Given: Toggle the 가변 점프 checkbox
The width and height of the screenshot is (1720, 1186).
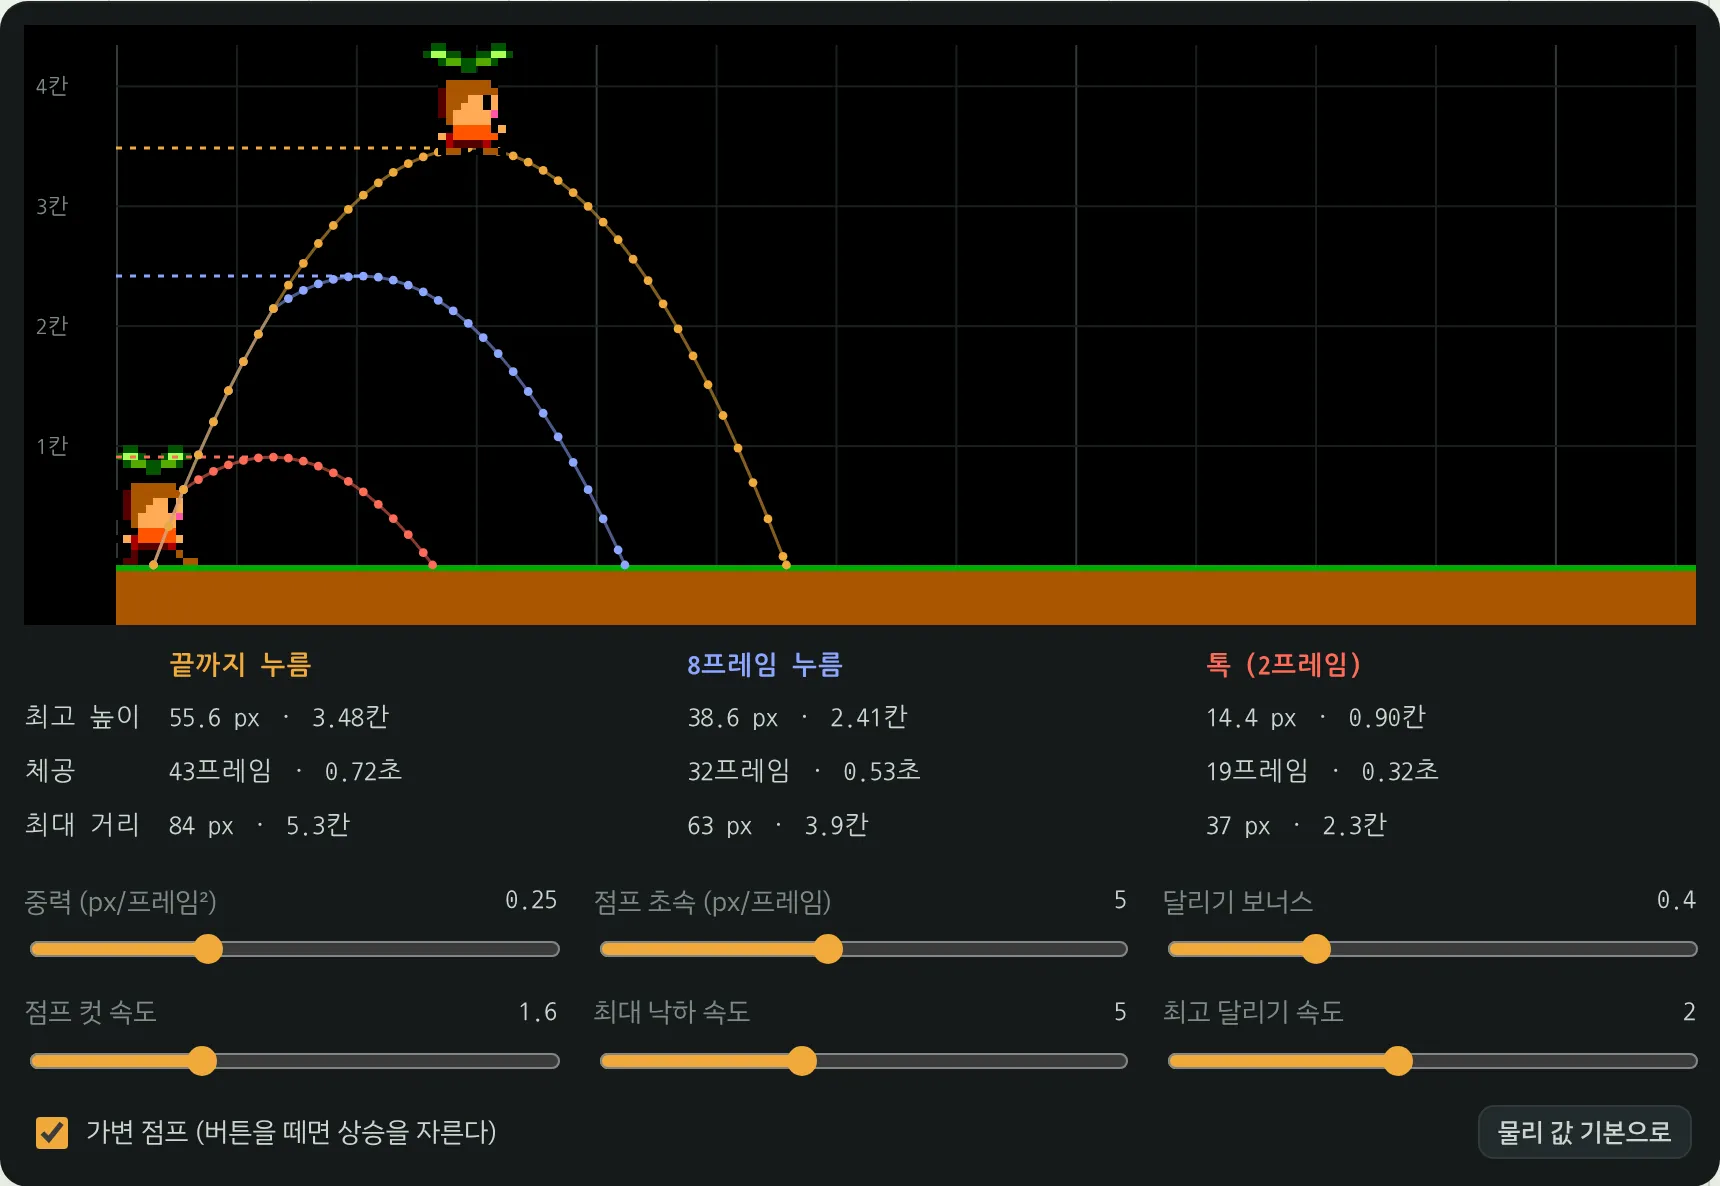Looking at the screenshot, I should (x=52, y=1132).
